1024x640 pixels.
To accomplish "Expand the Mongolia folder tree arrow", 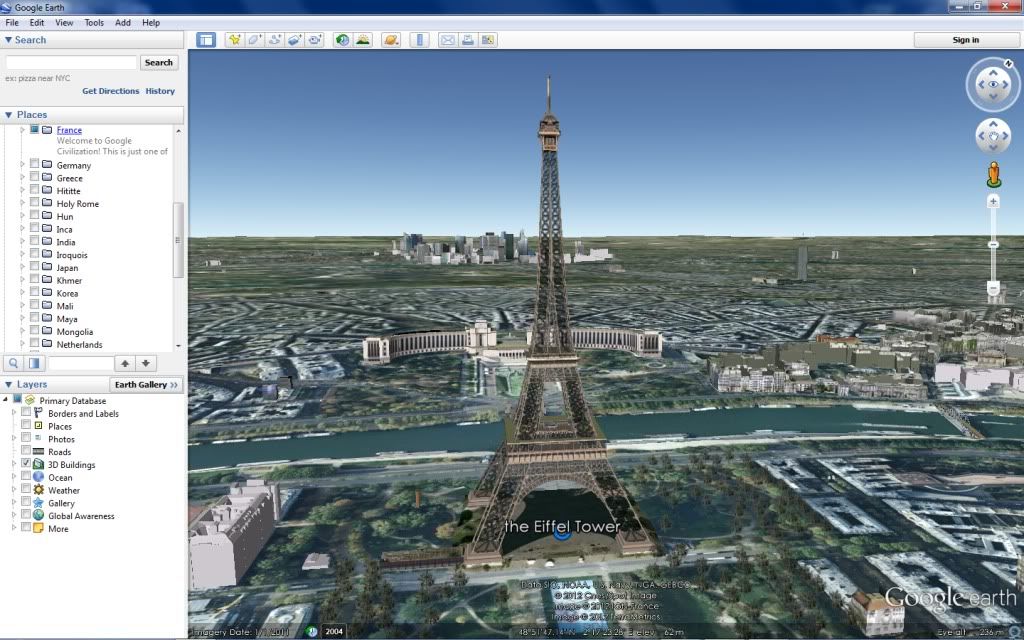I will pos(22,331).
